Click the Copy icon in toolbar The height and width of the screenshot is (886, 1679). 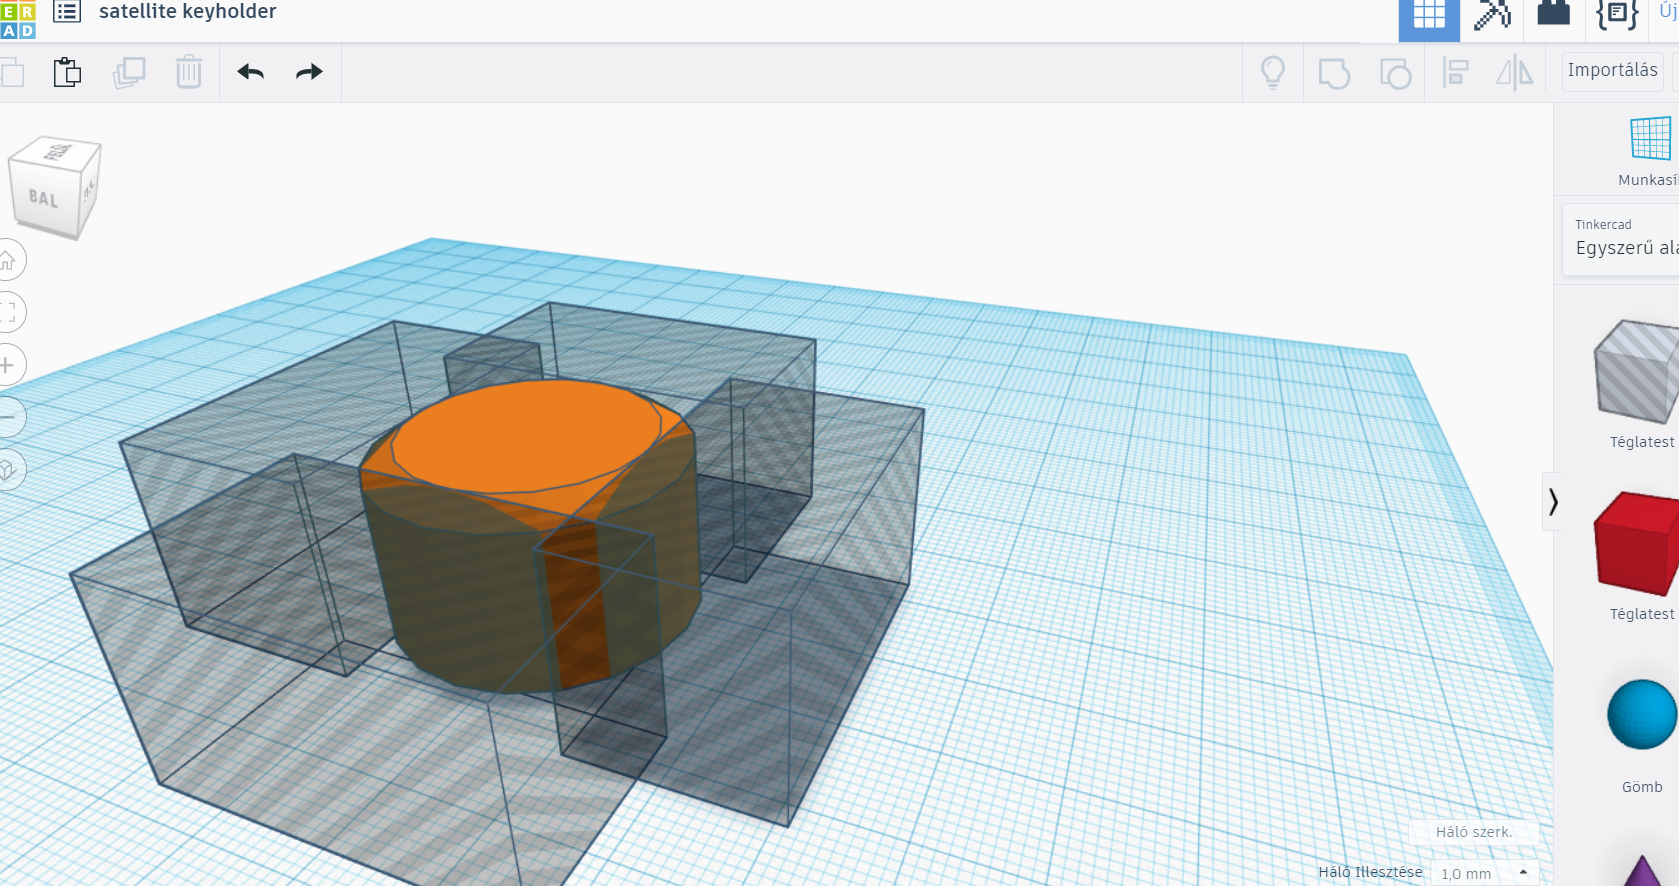coord(12,73)
